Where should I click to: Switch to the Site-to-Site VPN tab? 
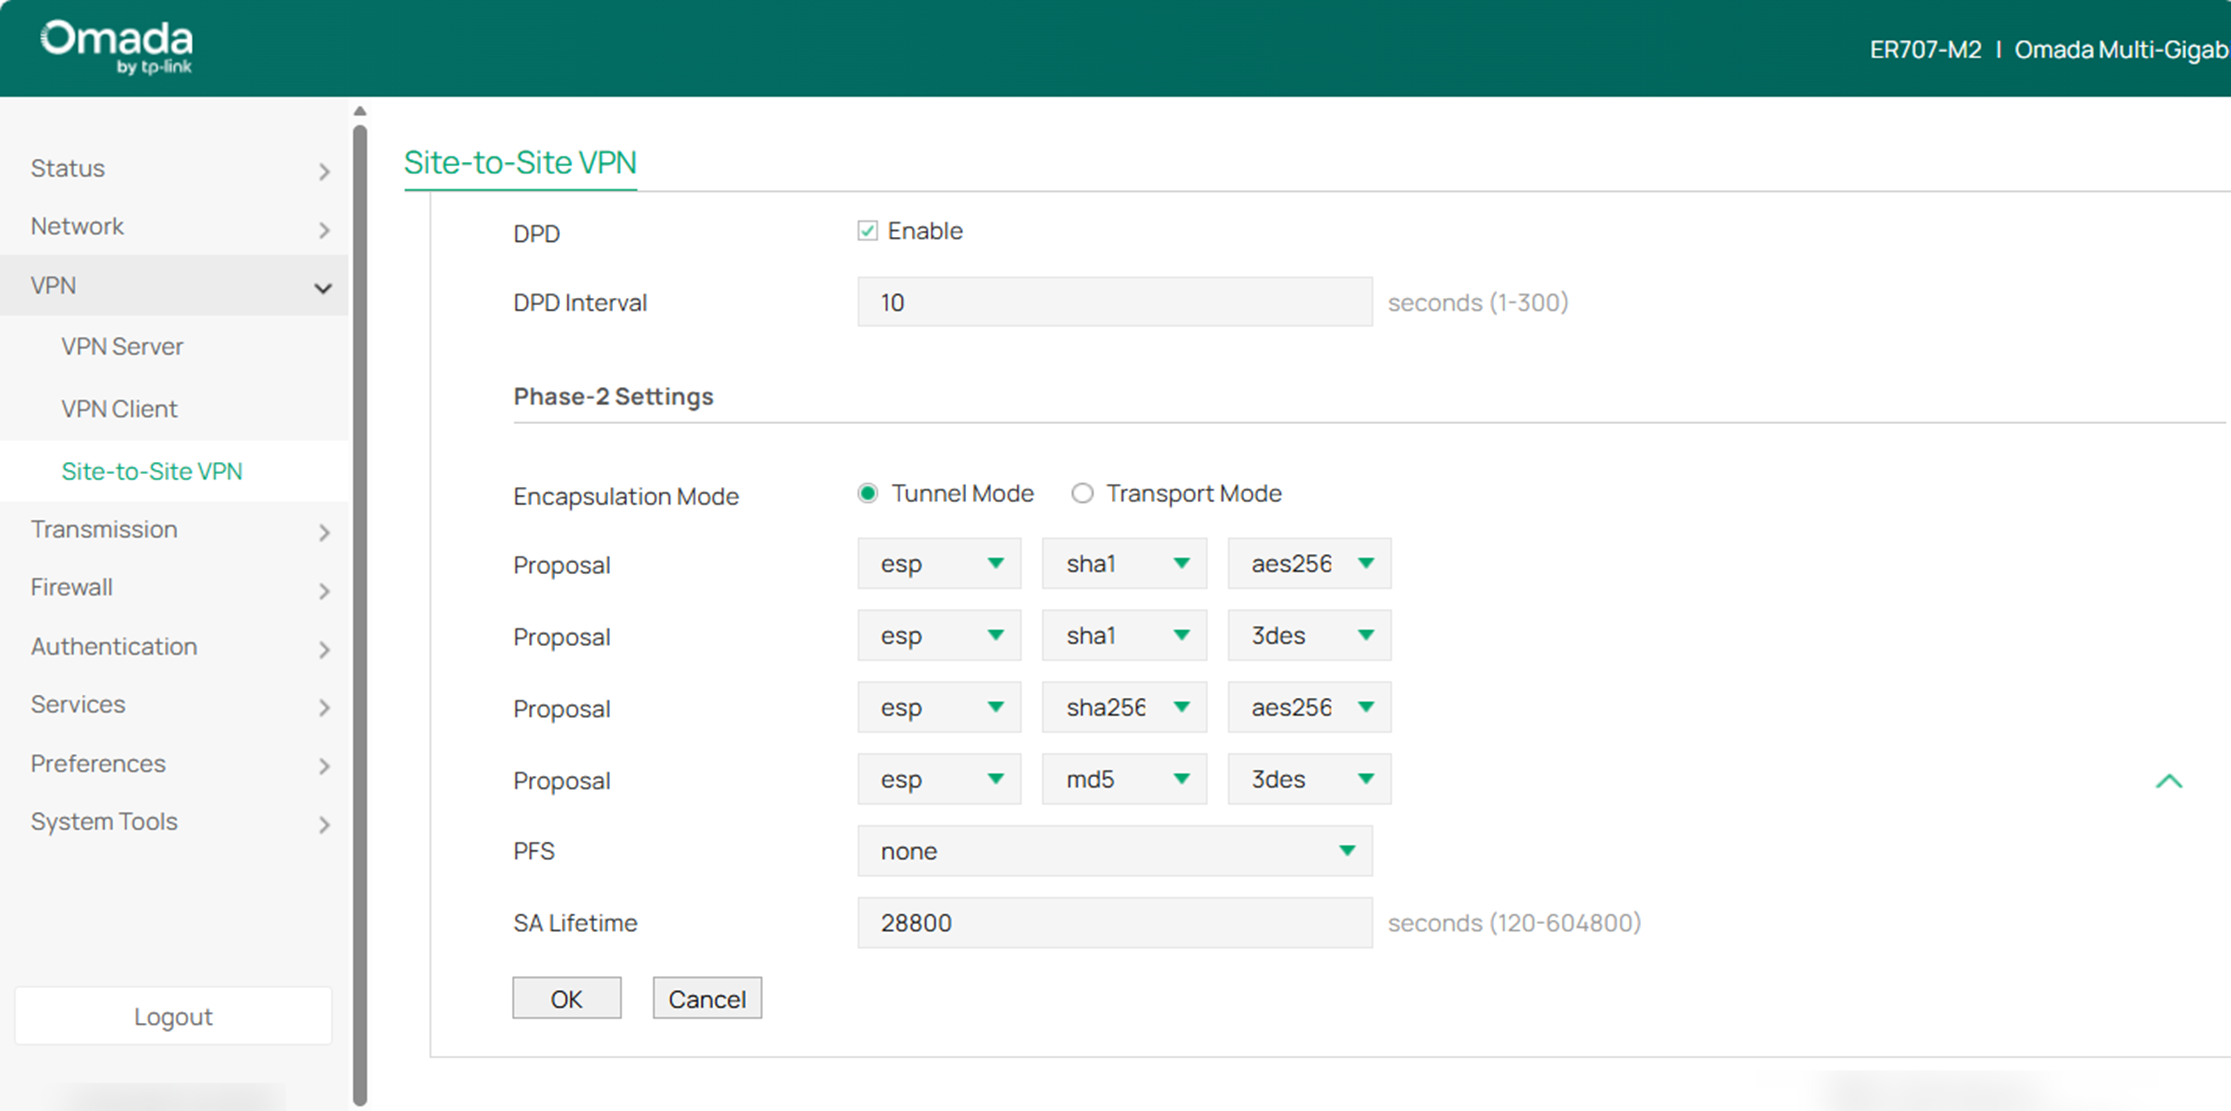tap(520, 162)
